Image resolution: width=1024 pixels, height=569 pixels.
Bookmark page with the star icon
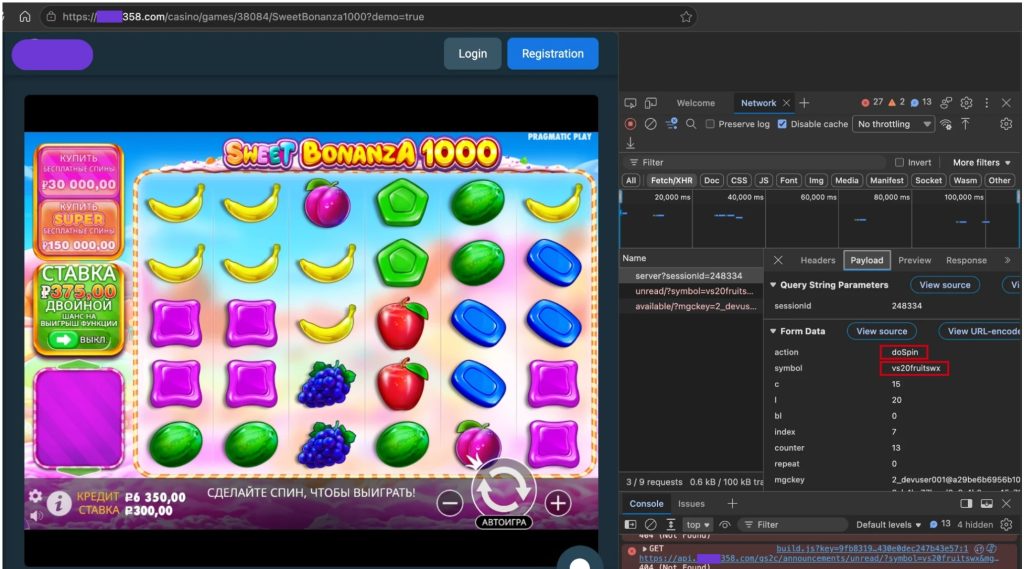click(686, 17)
